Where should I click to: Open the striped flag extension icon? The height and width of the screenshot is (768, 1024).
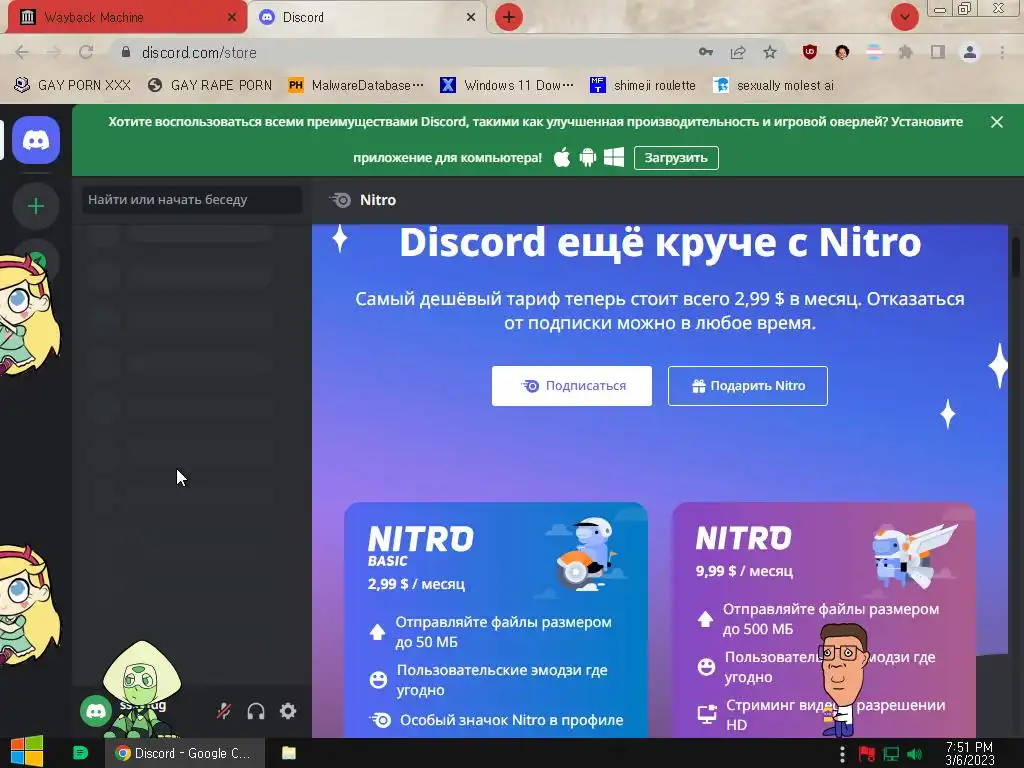[874, 52]
